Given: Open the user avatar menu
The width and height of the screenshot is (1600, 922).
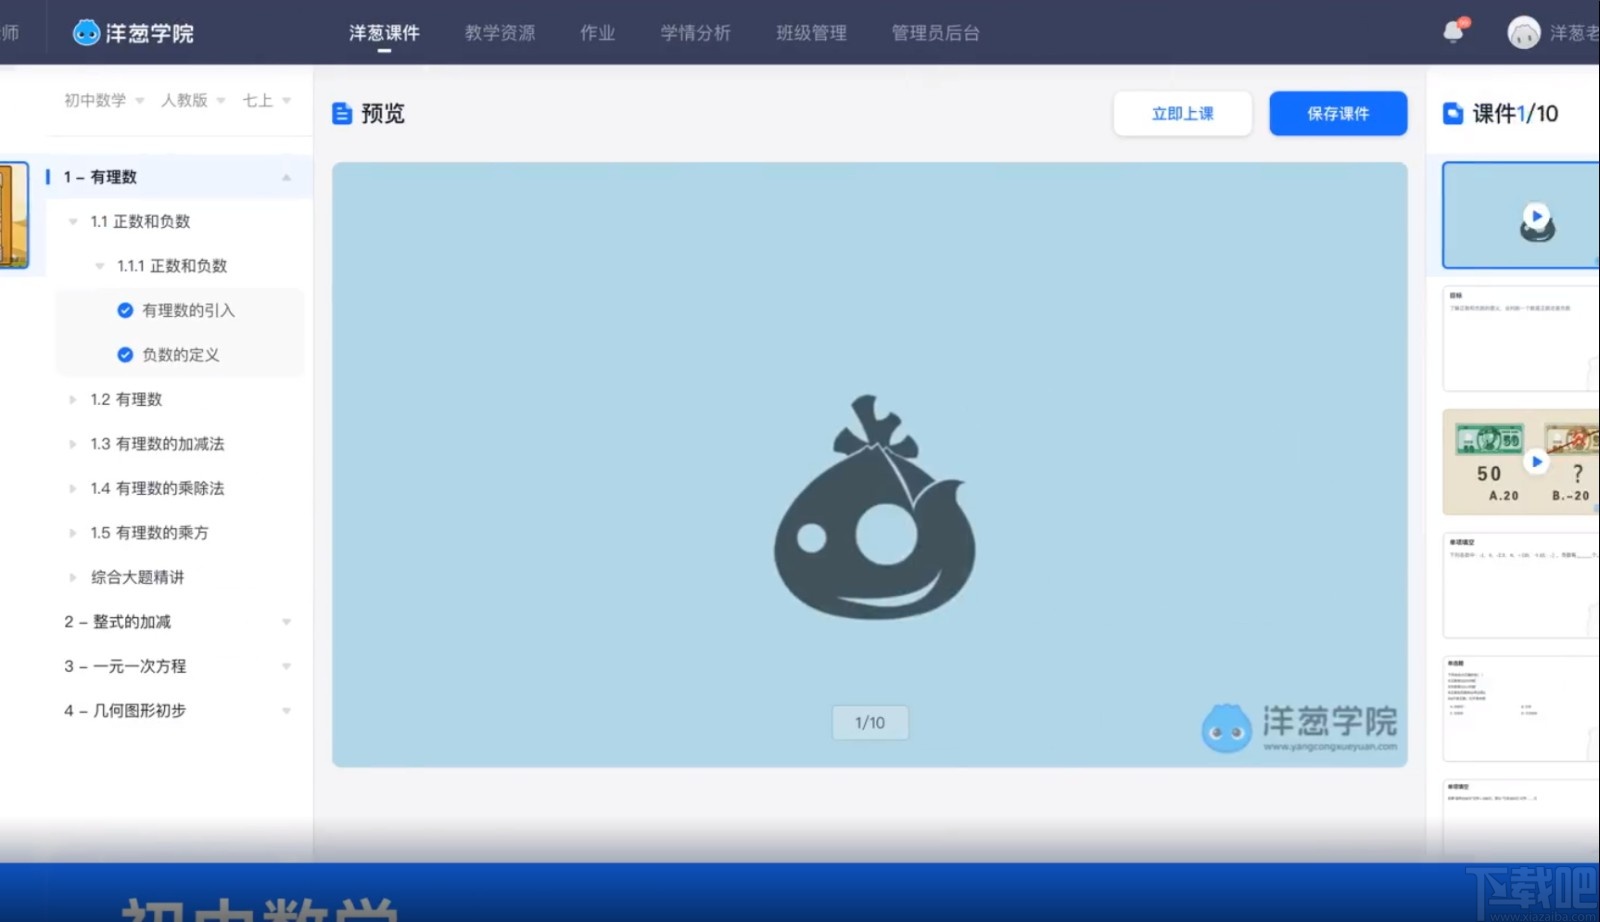Looking at the screenshot, I should pyautogui.click(x=1523, y=33).
